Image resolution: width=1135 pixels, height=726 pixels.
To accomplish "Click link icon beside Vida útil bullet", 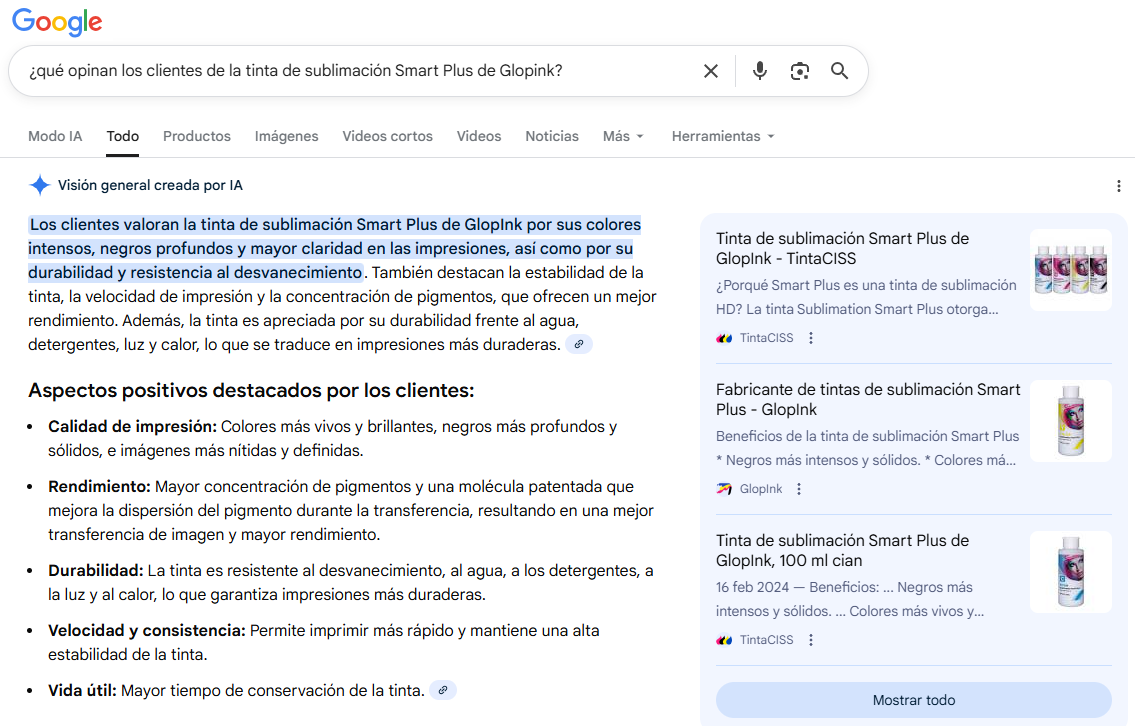I will [443, 690].
